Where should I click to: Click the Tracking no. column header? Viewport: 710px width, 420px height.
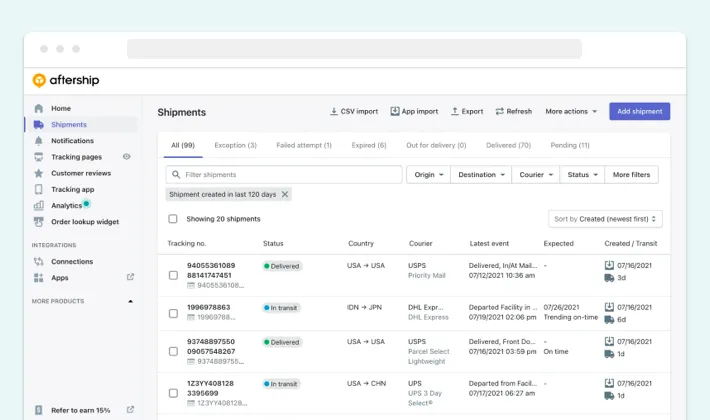(x=187, y=243)
